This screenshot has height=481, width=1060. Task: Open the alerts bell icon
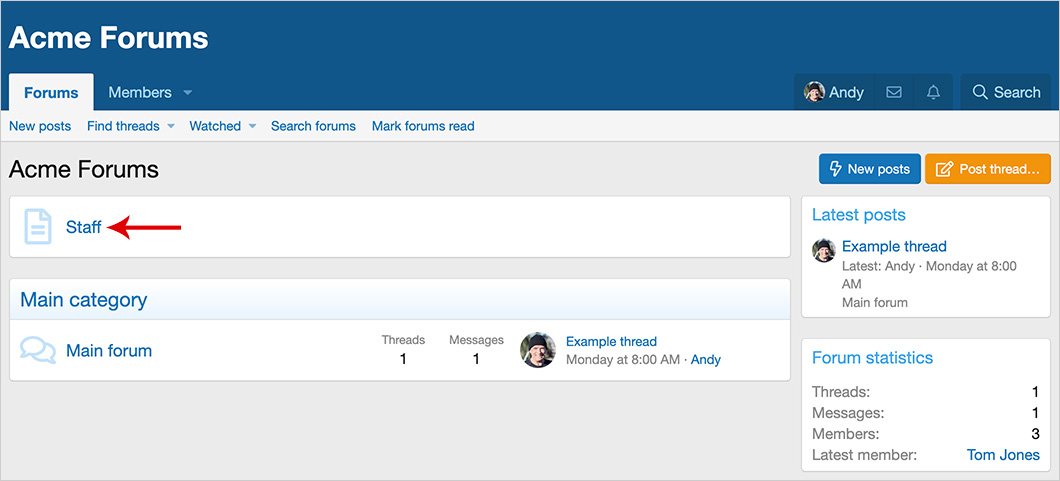[933, 93]
